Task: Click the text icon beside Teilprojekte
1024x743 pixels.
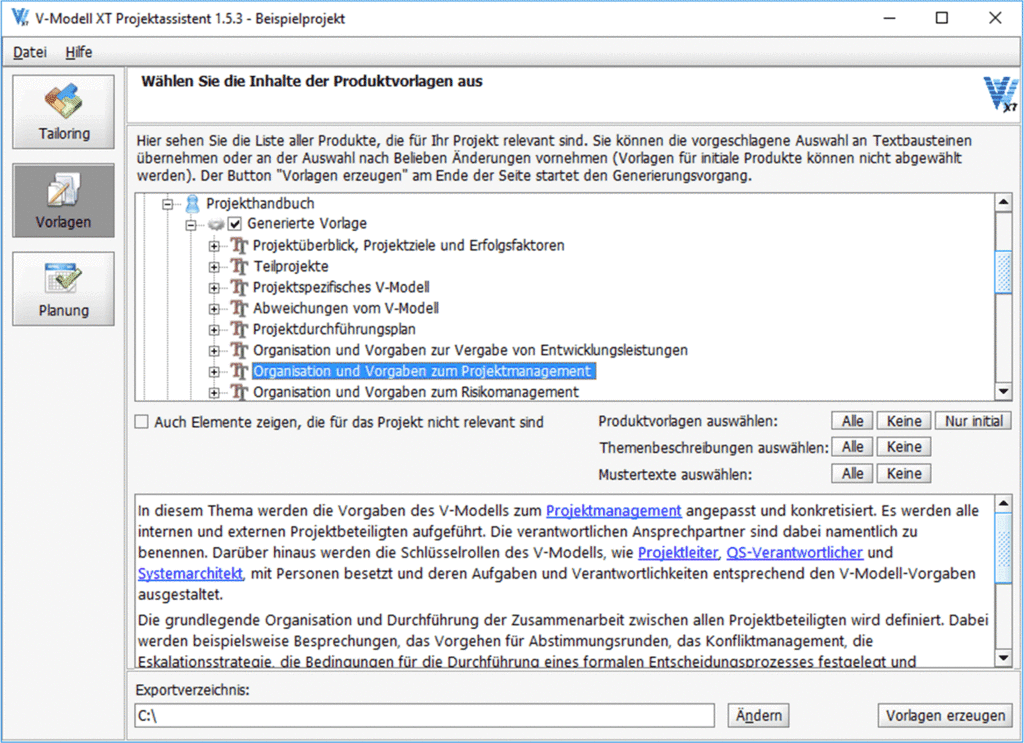Action: (239, 266)
